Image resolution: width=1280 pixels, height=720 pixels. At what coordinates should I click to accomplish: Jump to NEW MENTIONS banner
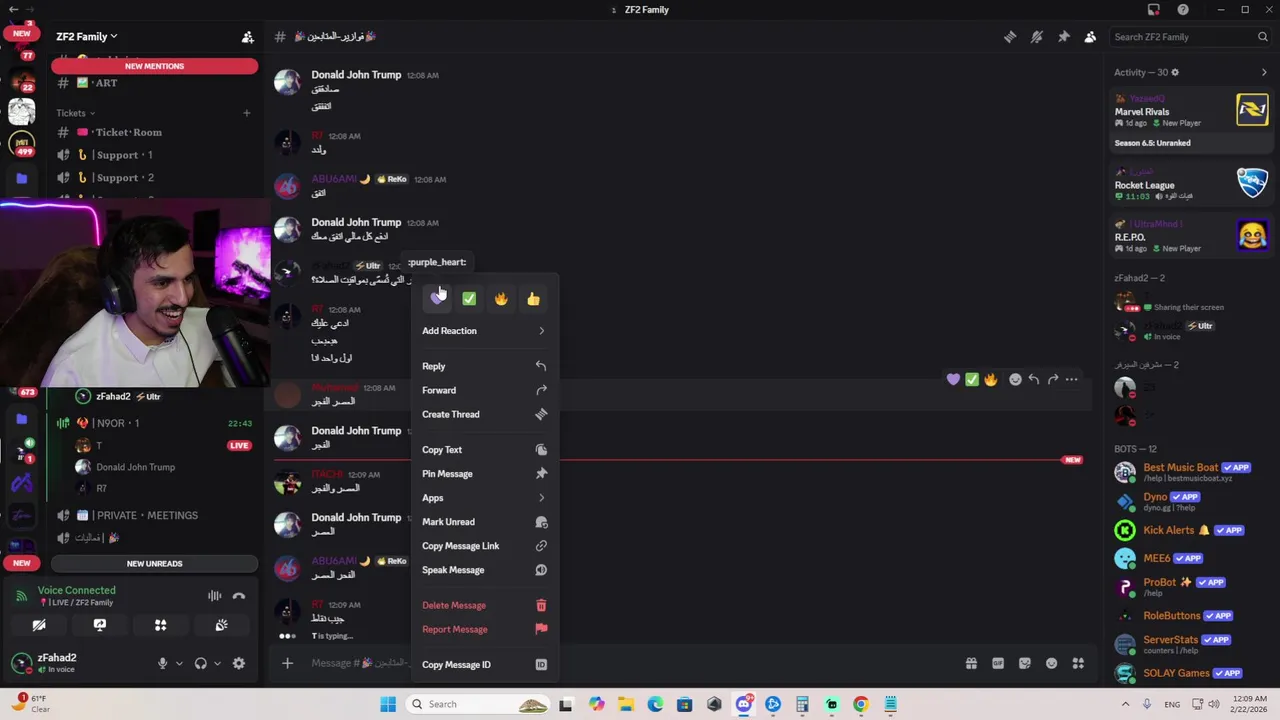point(154,66)
